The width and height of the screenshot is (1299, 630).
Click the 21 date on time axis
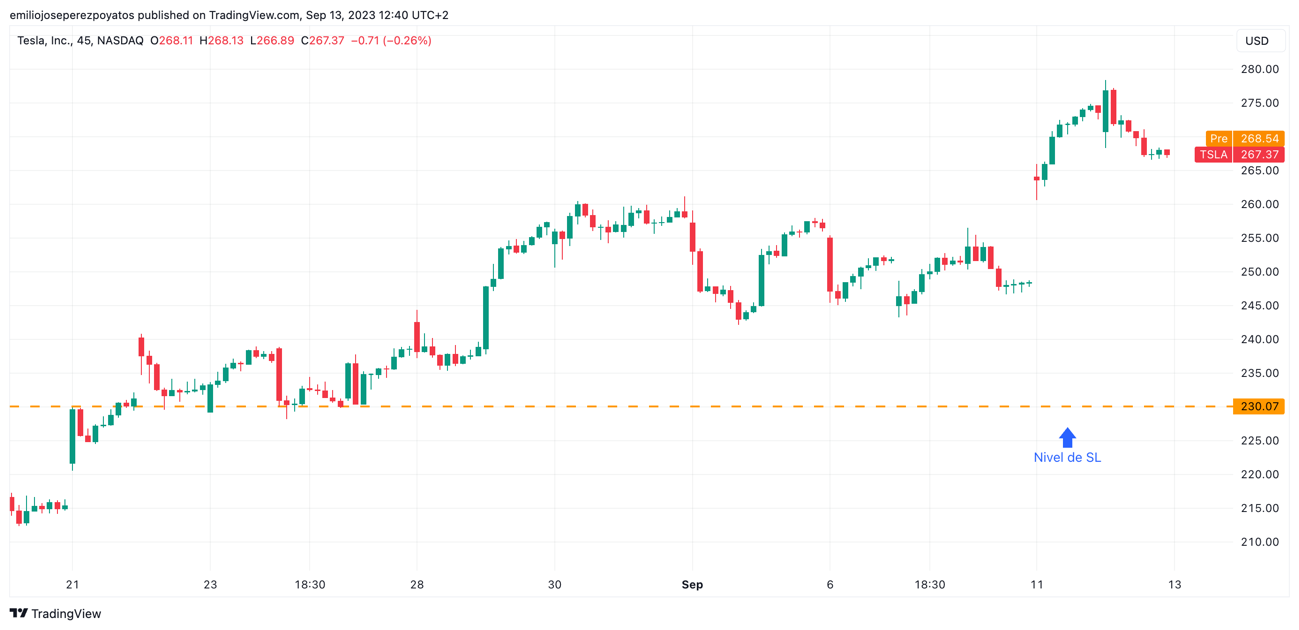[72, 585]
